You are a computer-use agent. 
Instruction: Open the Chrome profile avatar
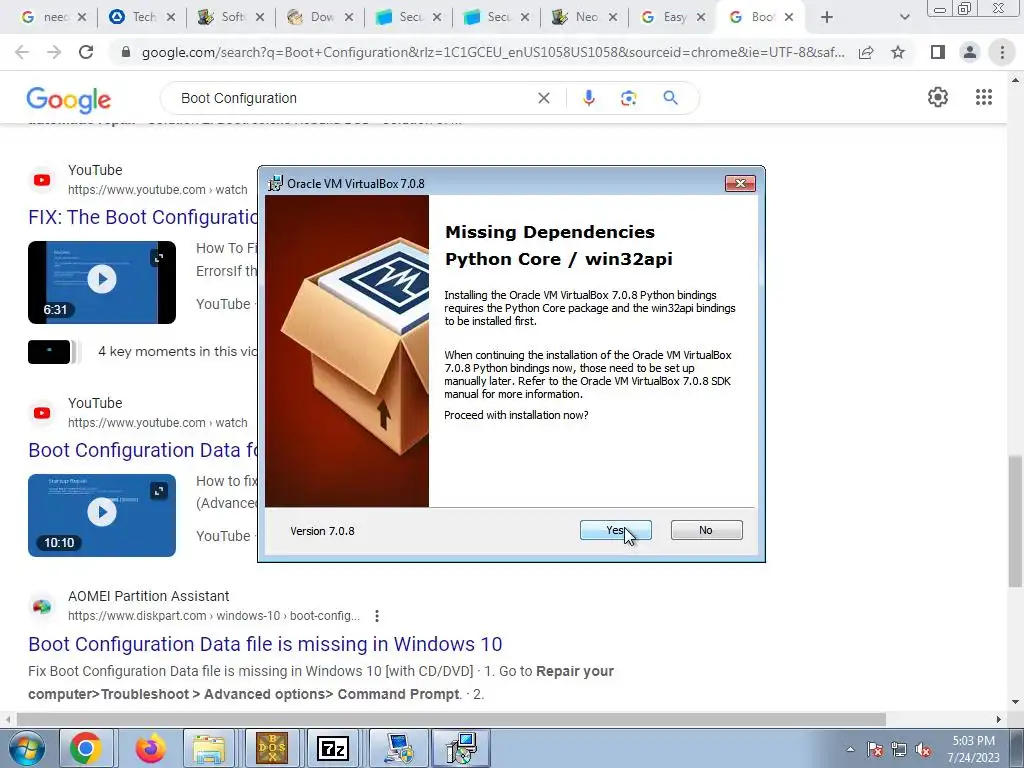[x=970, y=52]
